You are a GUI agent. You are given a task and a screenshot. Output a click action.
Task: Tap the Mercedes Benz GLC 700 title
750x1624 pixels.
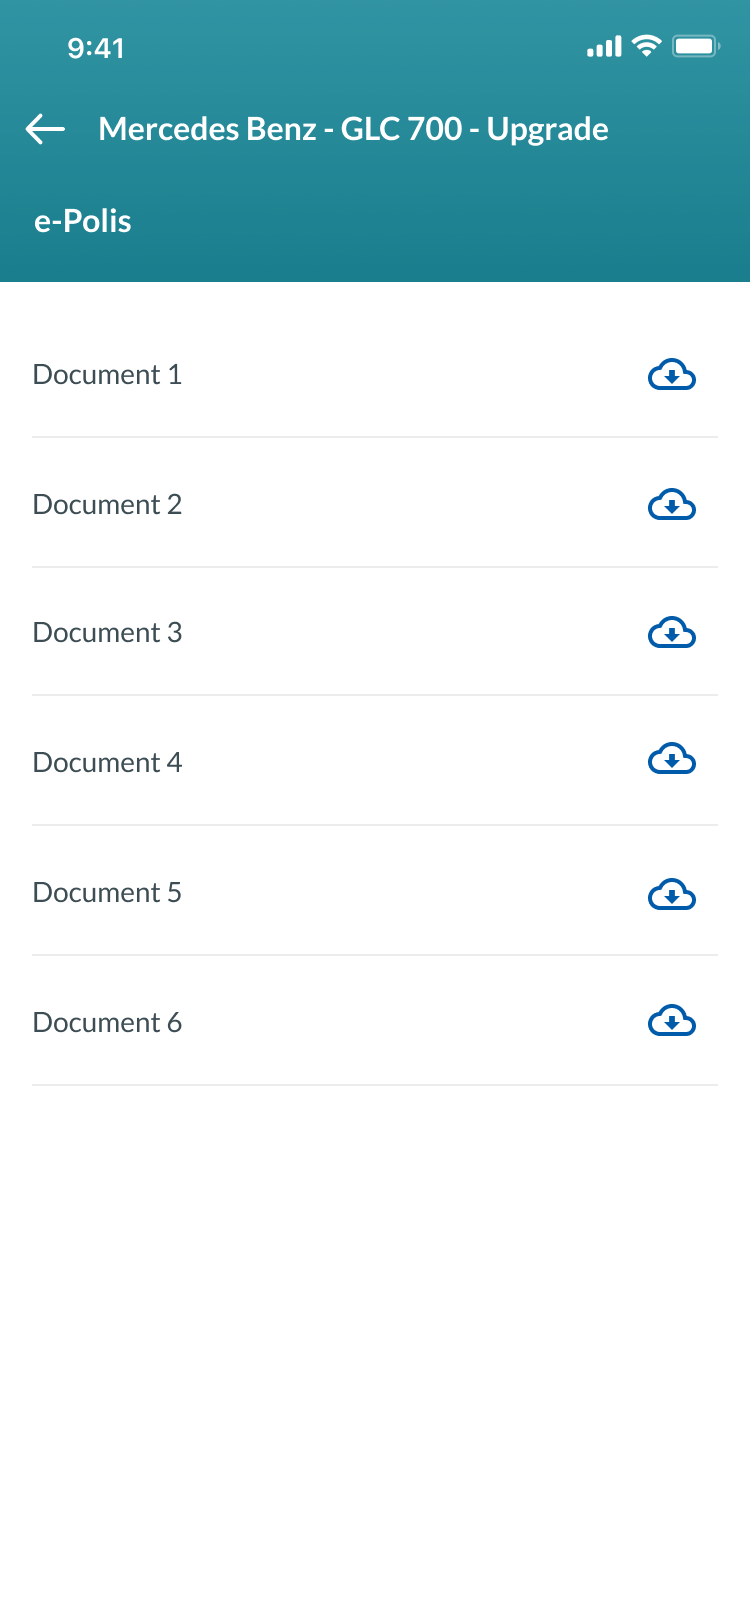pos(353,129)
